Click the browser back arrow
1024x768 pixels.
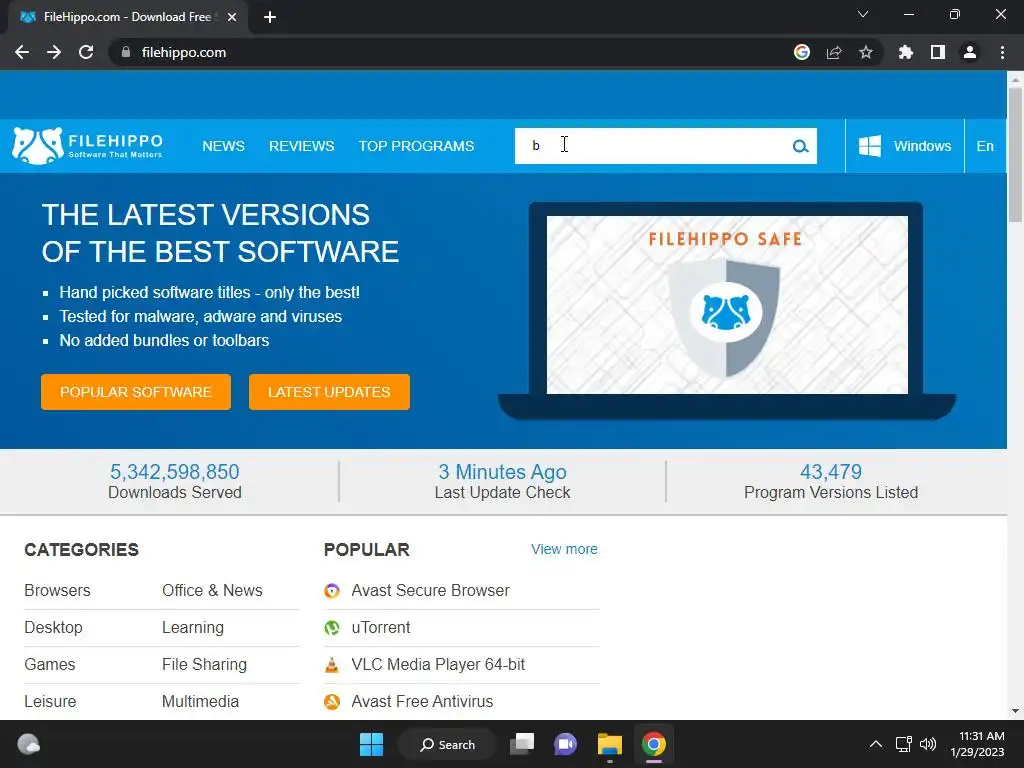point(22,52)
